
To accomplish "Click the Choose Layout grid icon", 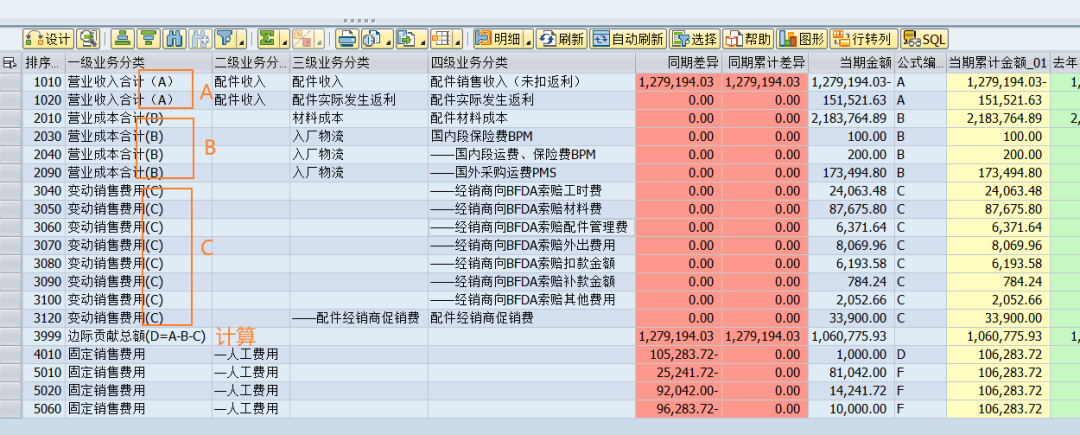I will 442,39.
